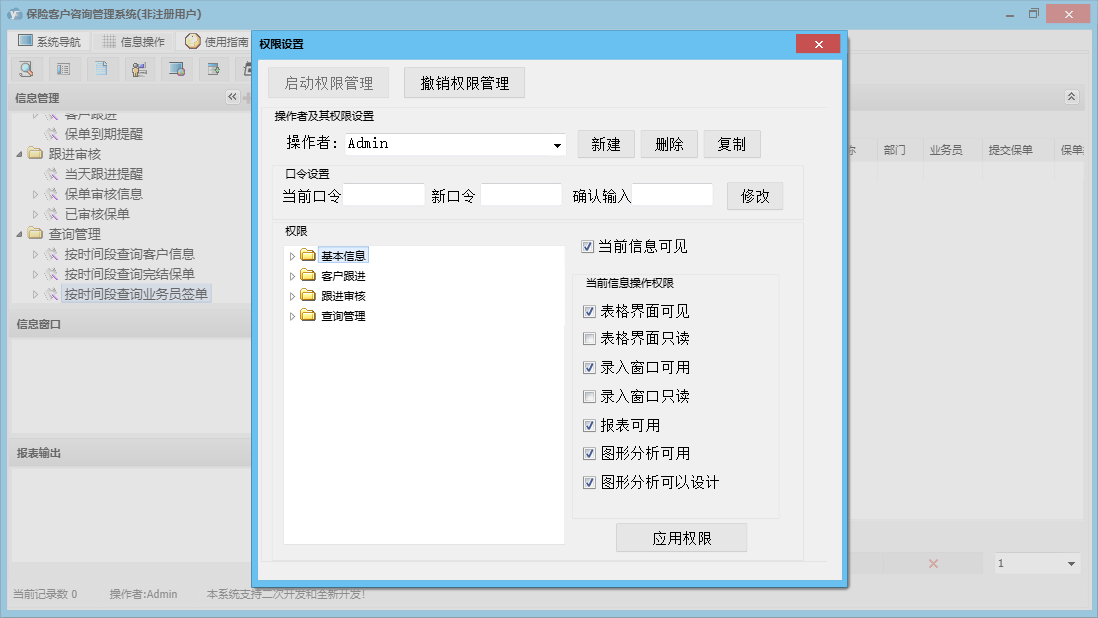Toggle 报表可用 checkbox

589,426
